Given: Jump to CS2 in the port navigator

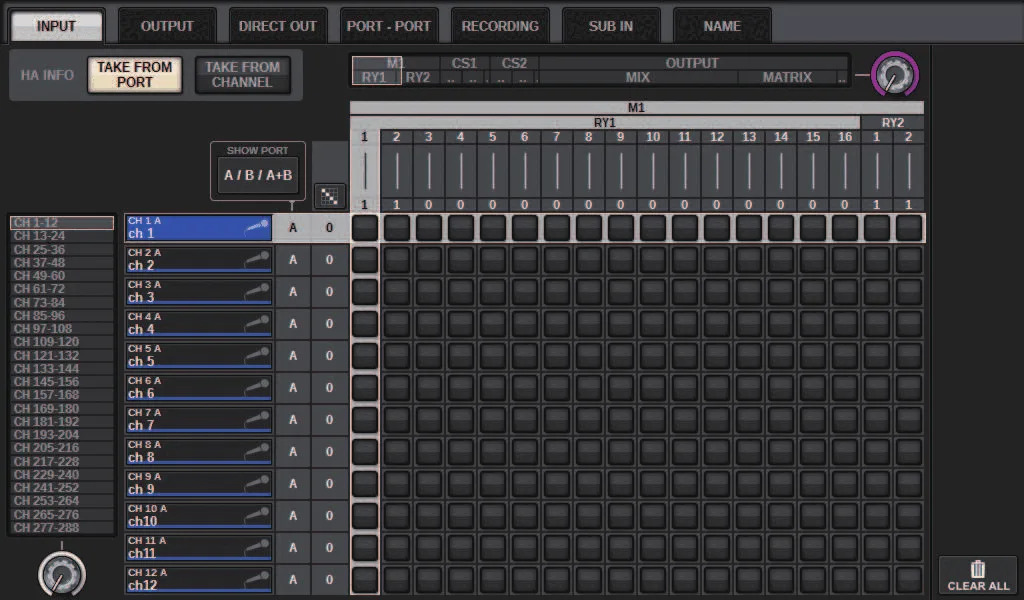Looking at the screenshot, I should click(x=514, y=63).
